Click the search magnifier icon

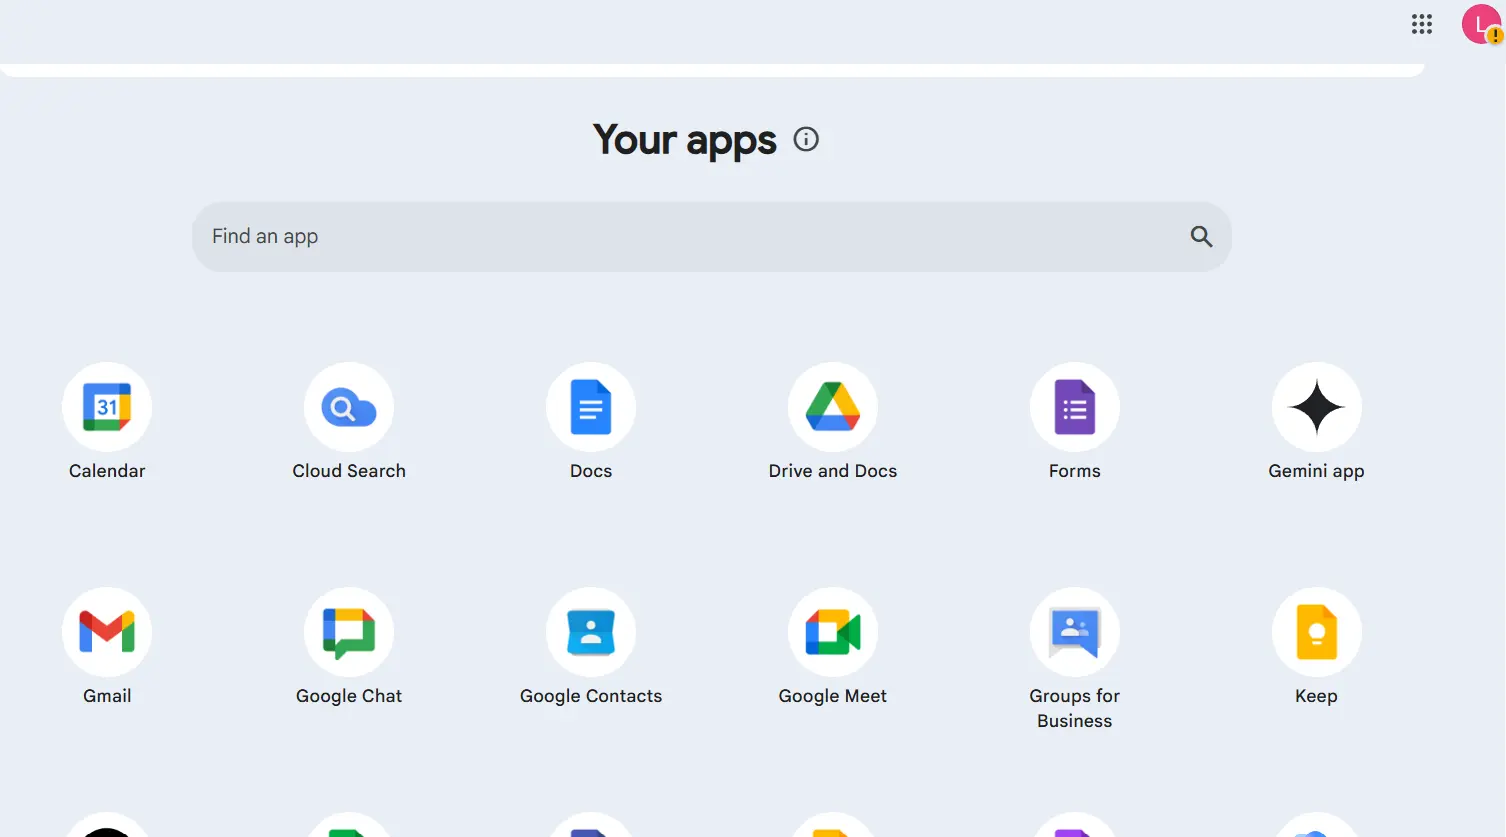point(1201,236)
